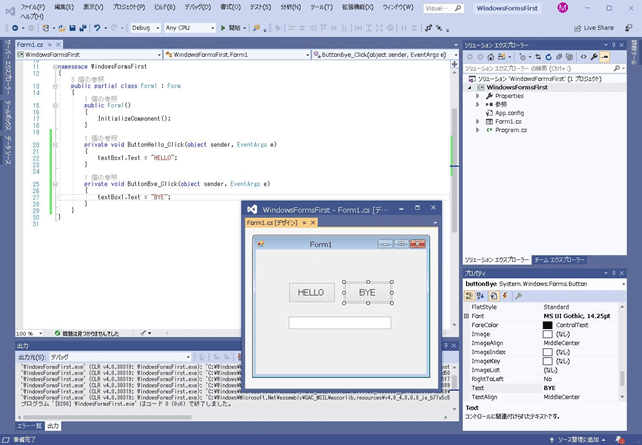Click the black ForeColor swatch
This screenshot has width=642, height=445.
pos(547,325)
